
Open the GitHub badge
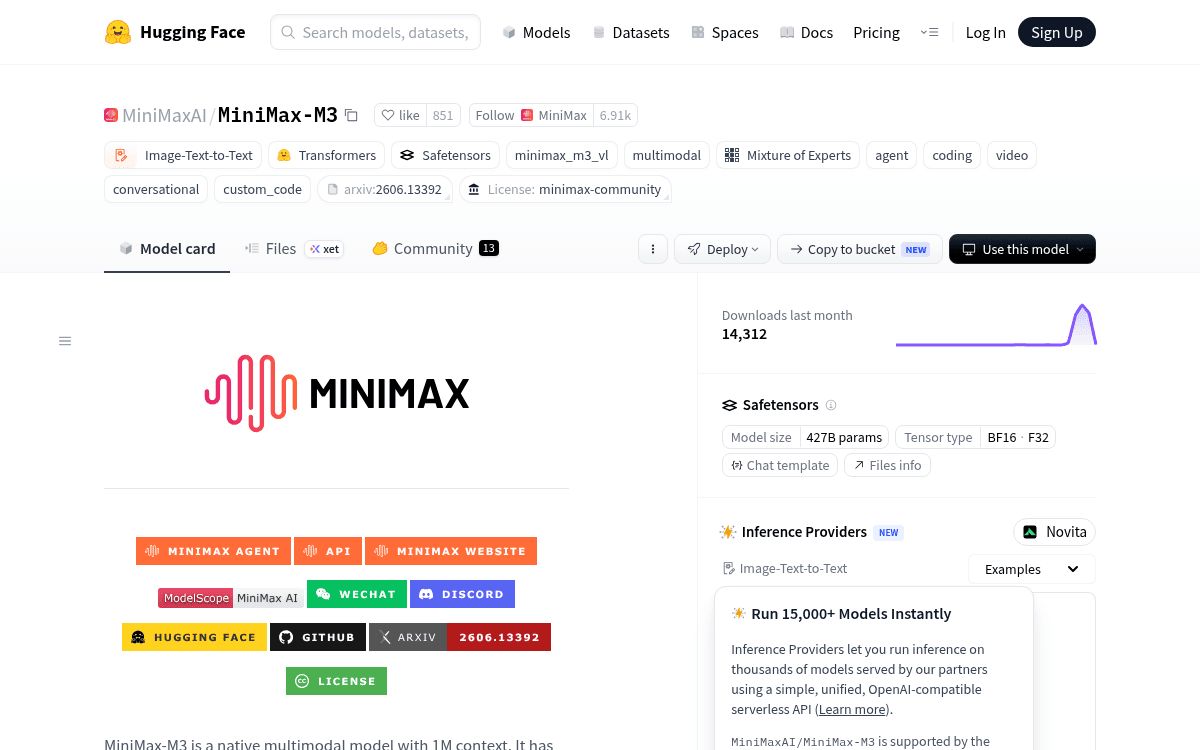click(318, 637)
